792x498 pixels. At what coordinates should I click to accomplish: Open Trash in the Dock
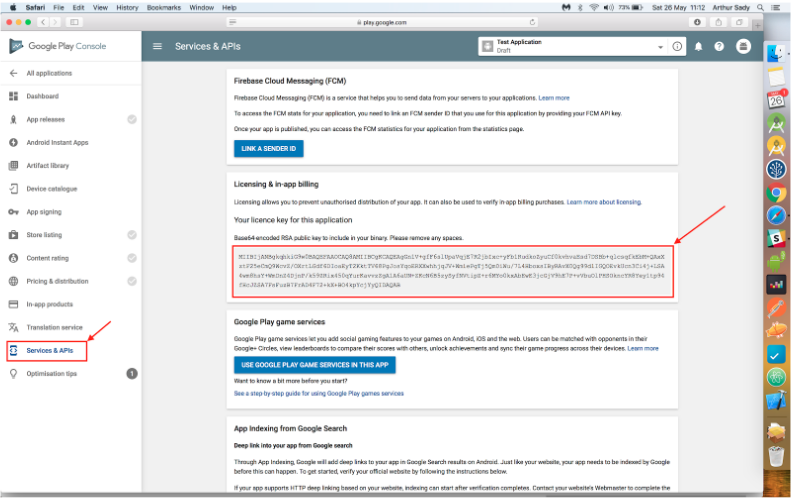pos(776,456)
